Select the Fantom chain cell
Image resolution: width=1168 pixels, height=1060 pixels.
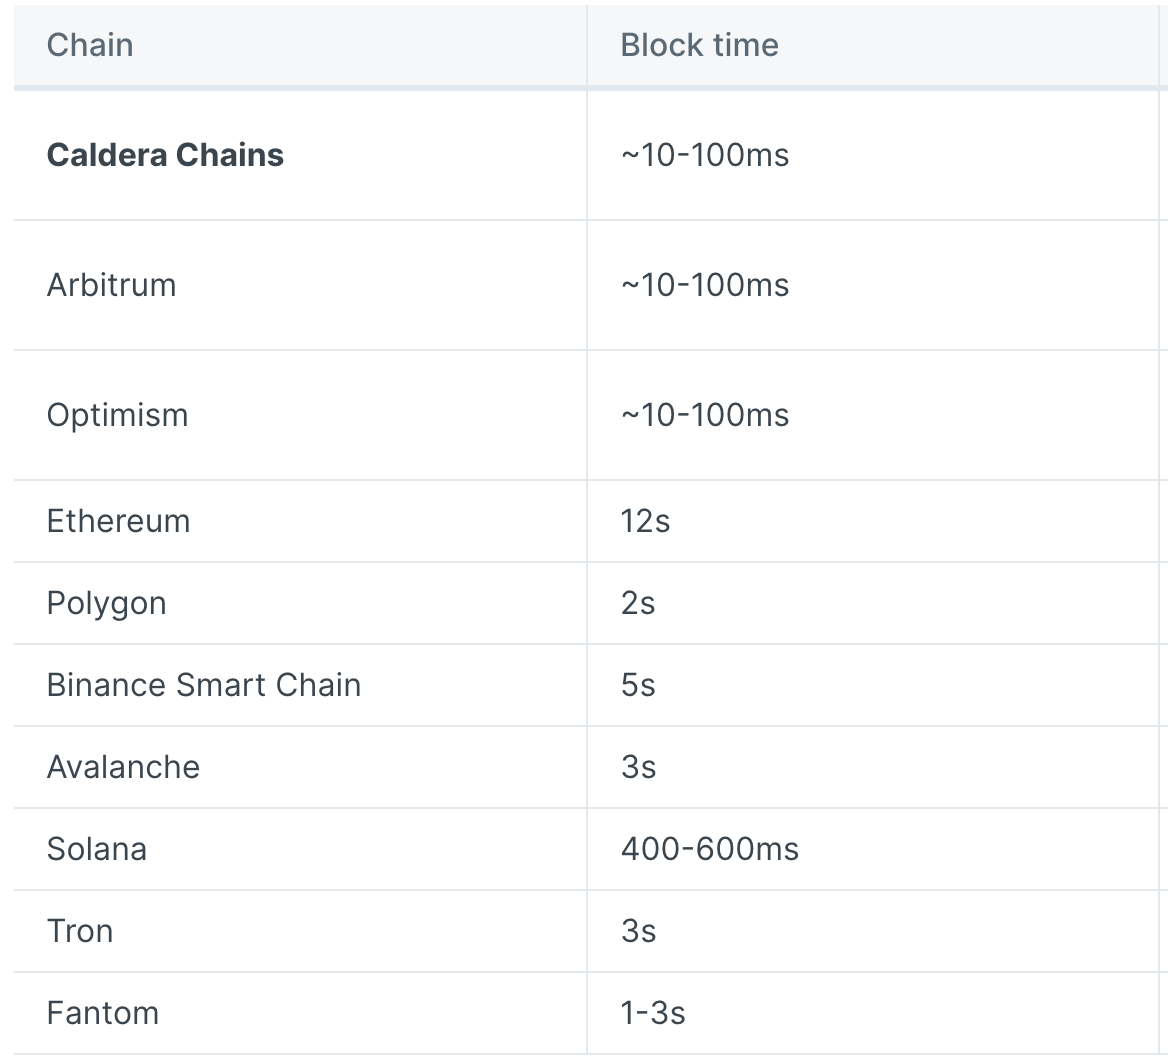click(x=299, y=1013)
